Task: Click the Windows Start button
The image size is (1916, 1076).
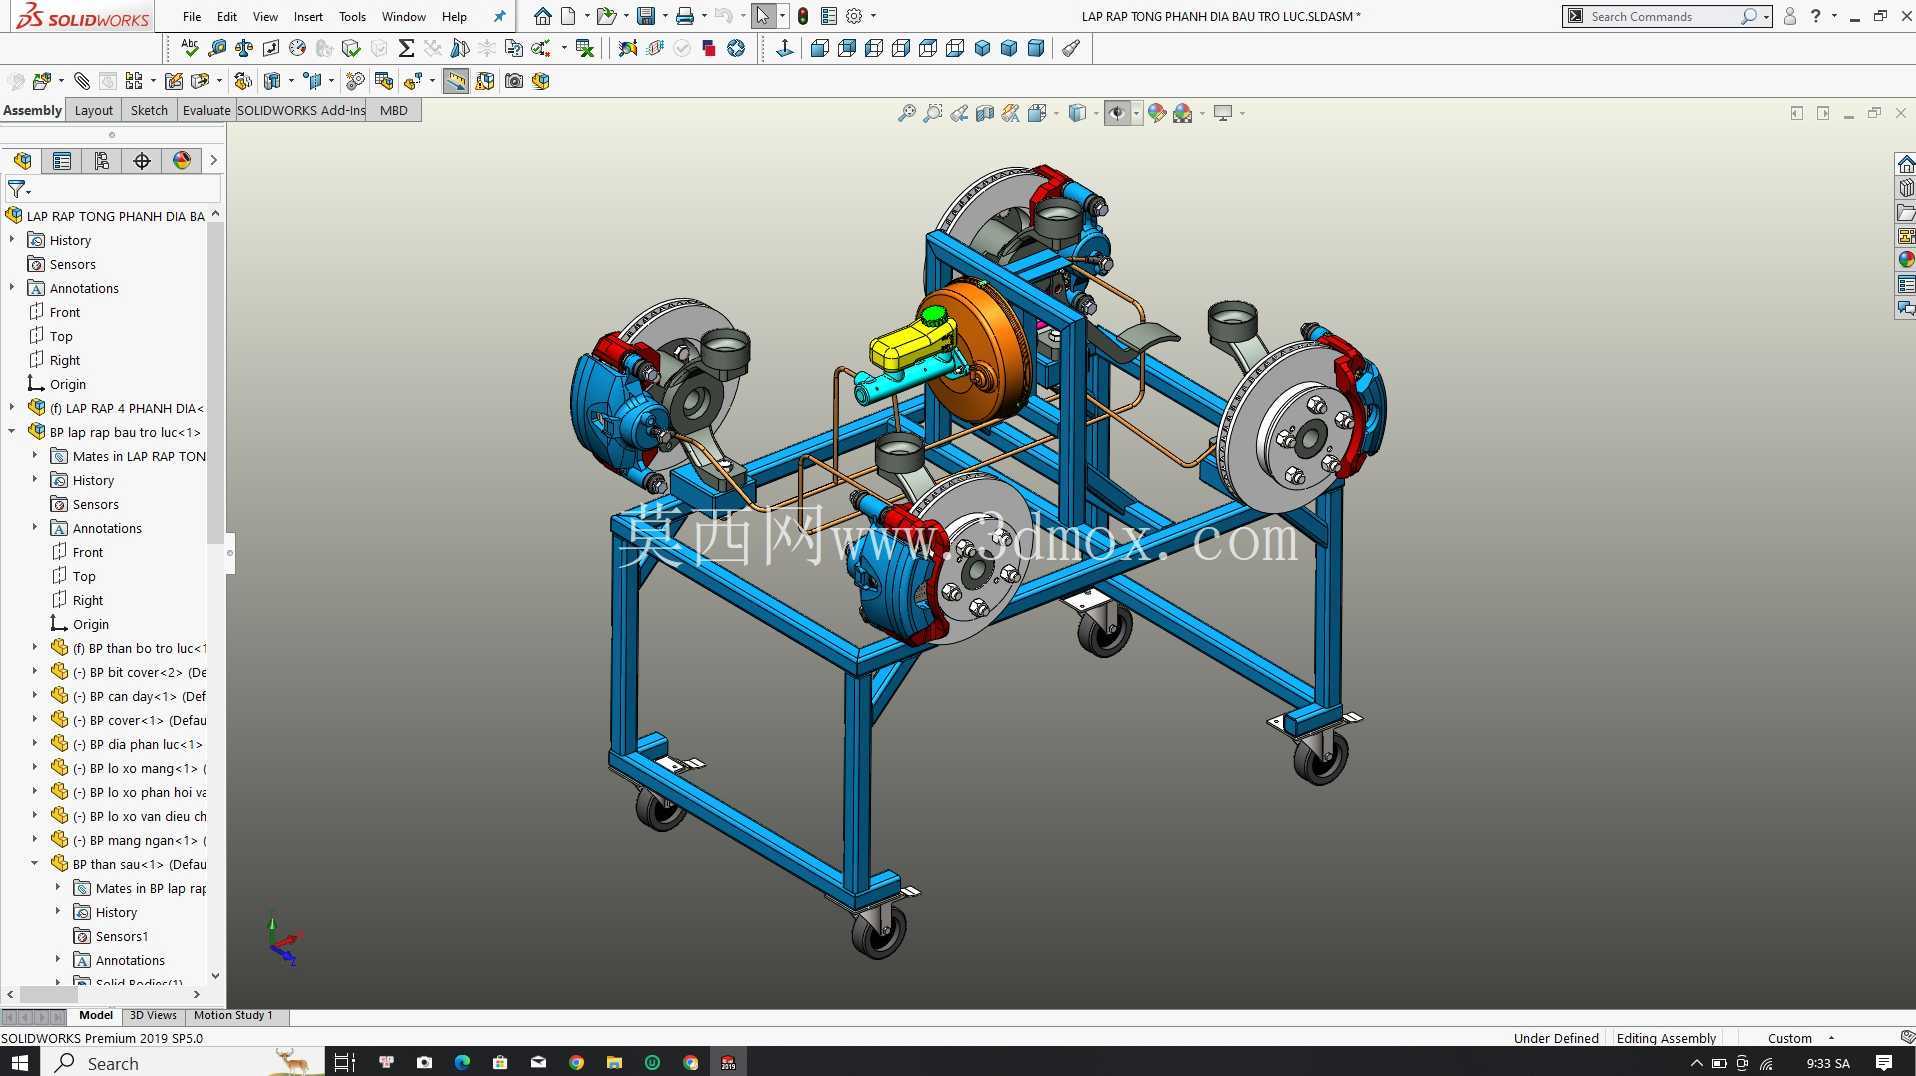Action: (19, 1062)
